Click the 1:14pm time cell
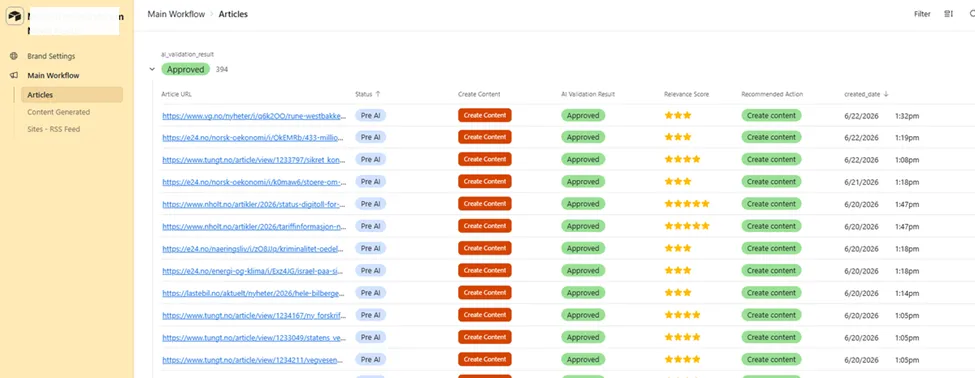Screen dimensions: 975x378 click(x=907, y=293)
